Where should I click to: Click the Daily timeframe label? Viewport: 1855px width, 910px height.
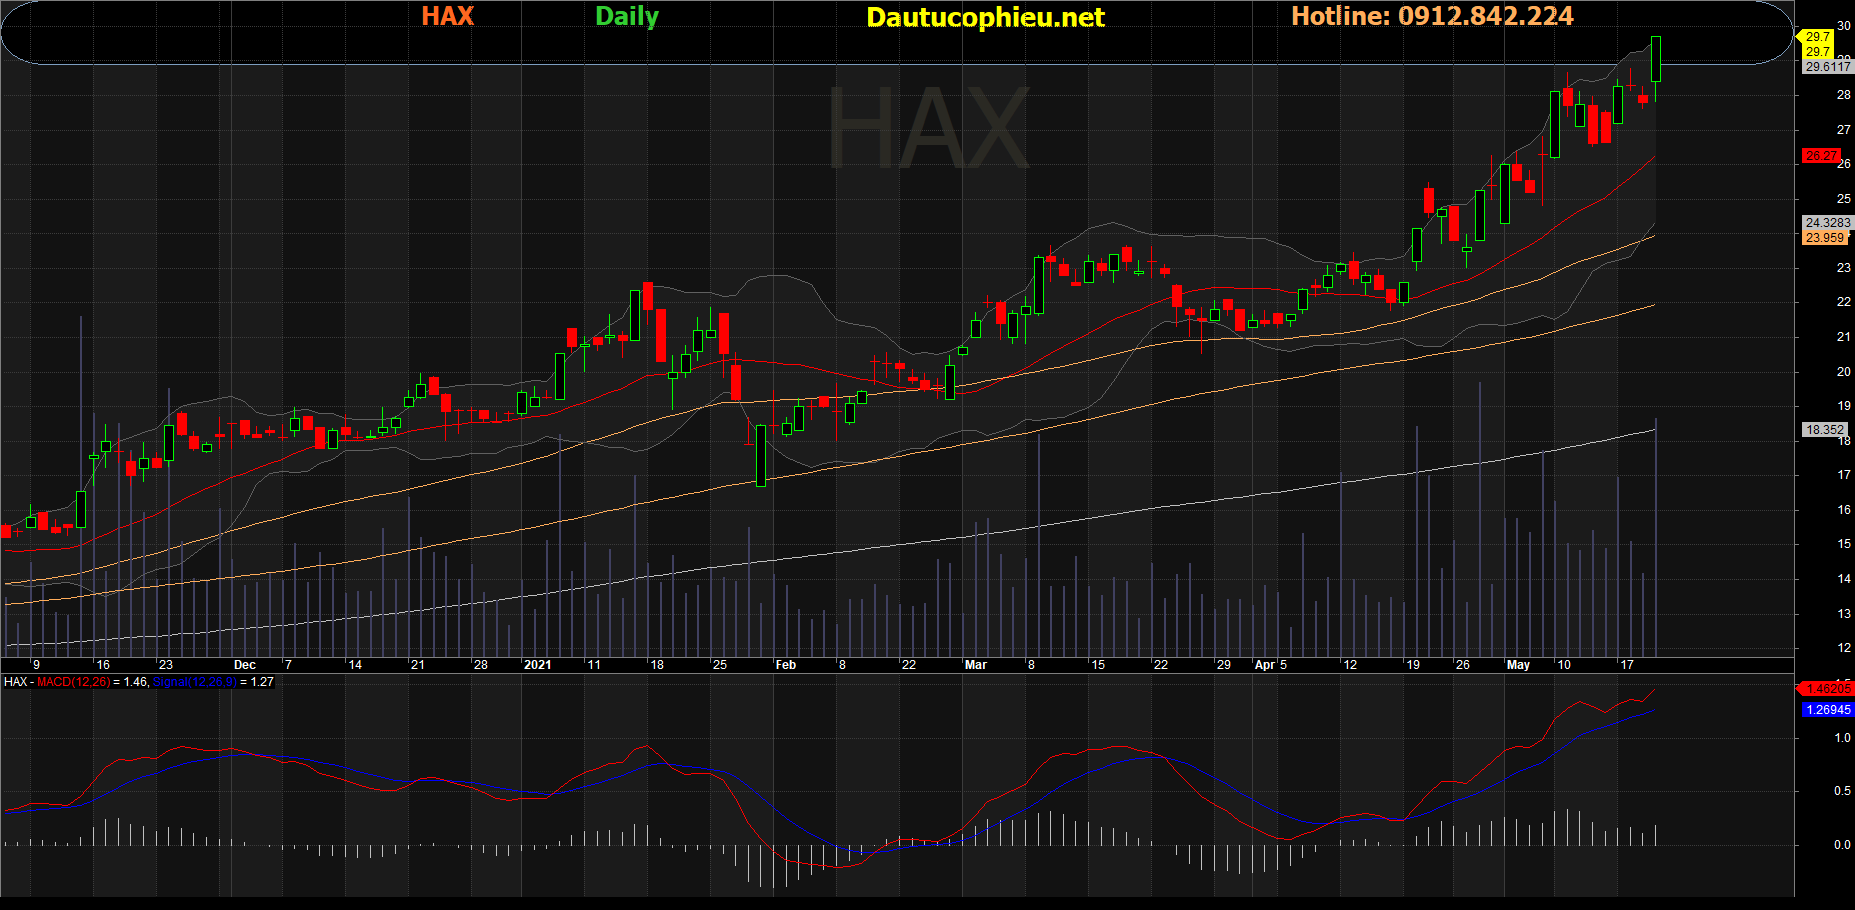click(627, 16)
